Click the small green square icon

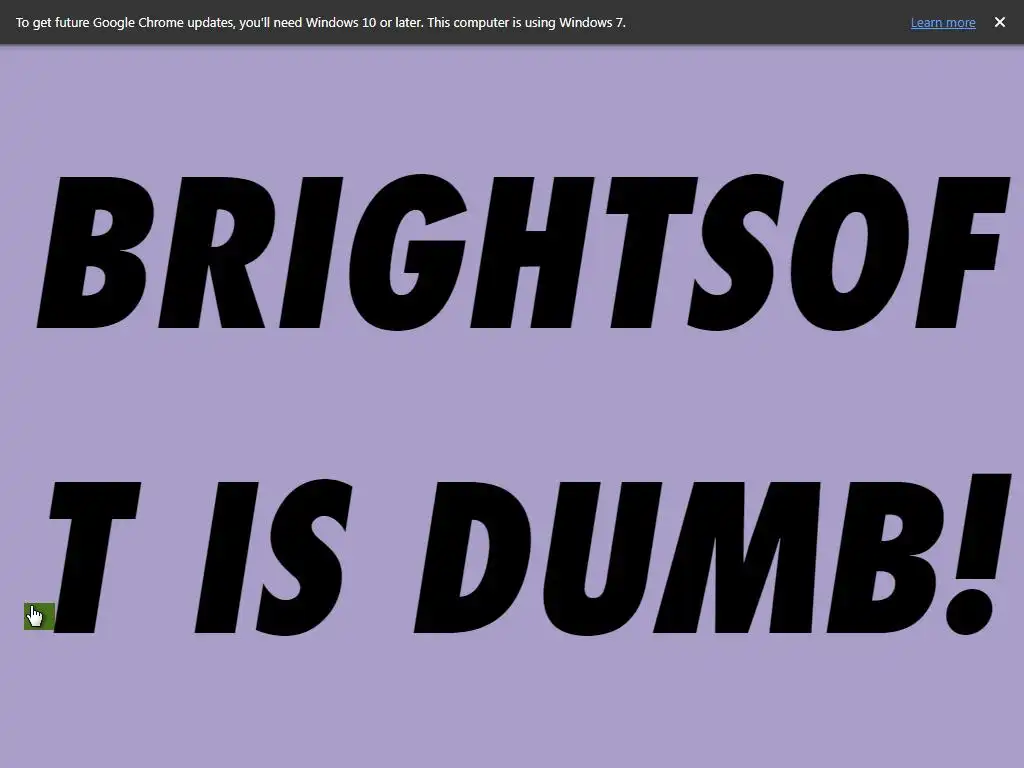[39, 616]
